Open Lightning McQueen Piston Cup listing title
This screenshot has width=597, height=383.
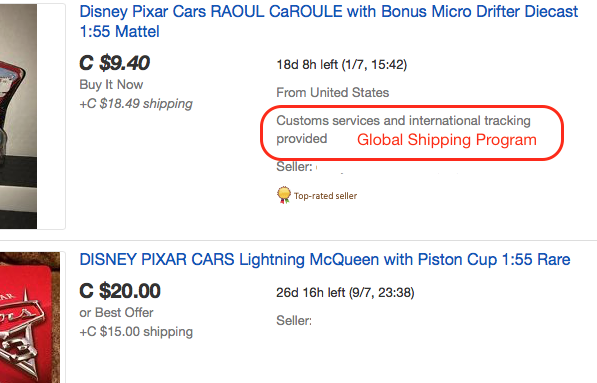[325, 260]
